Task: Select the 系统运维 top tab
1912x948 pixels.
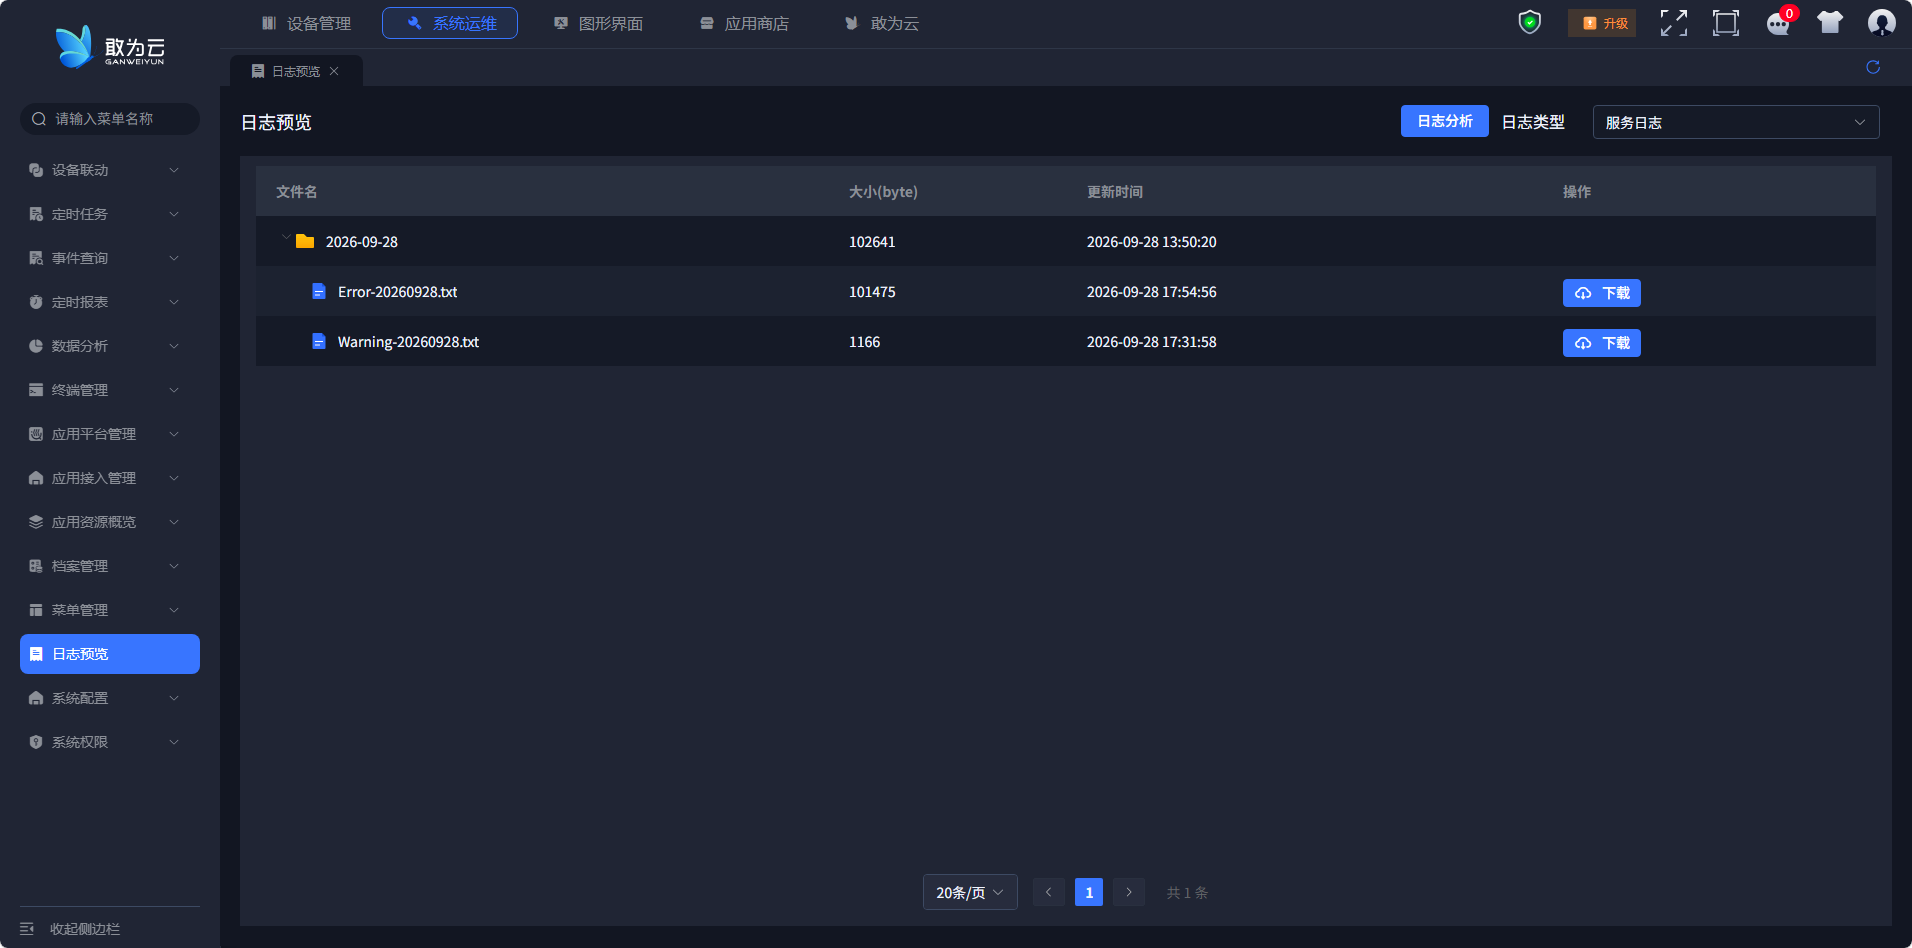Action: [450, 23]
